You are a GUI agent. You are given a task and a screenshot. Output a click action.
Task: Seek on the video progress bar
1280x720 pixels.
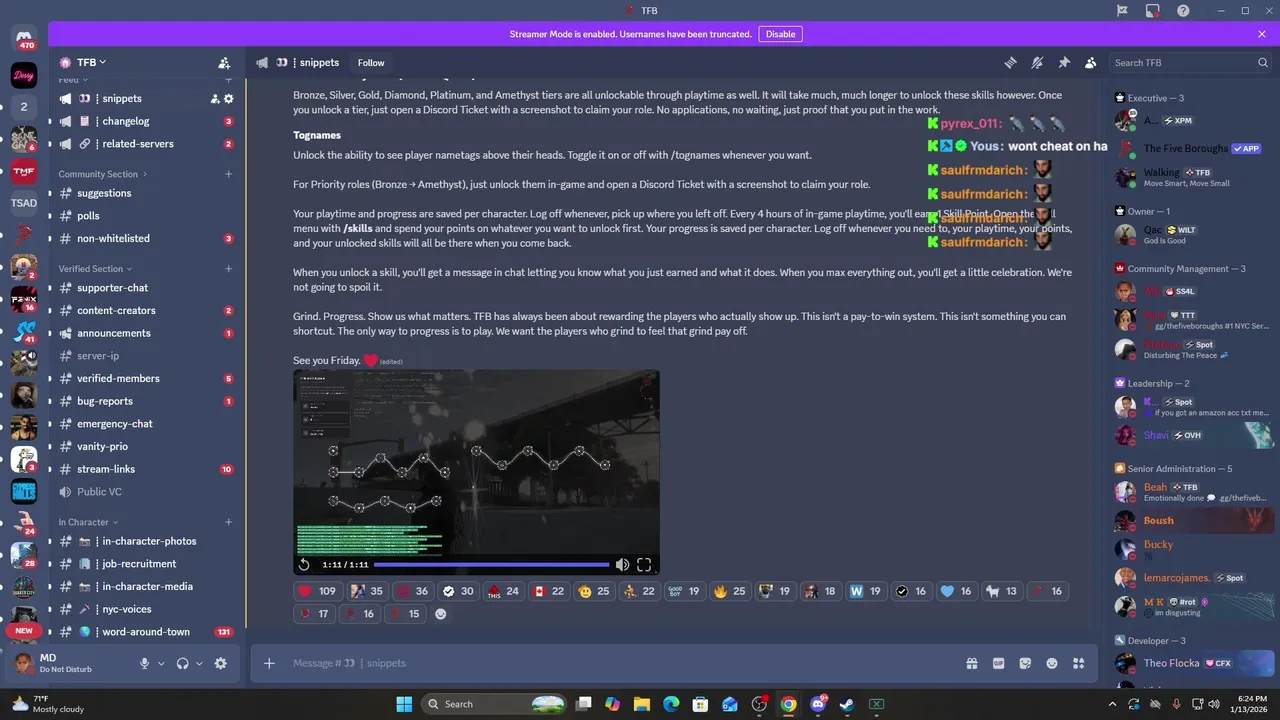[491, 565]
